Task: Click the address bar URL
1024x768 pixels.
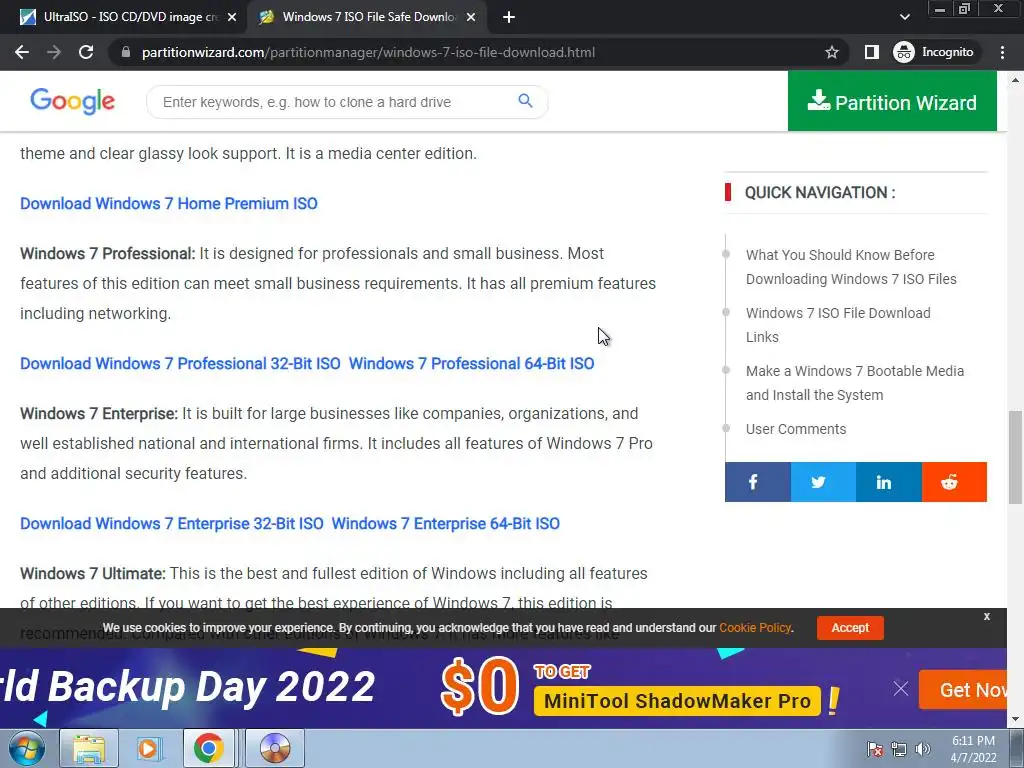Action: coord(368,52)
